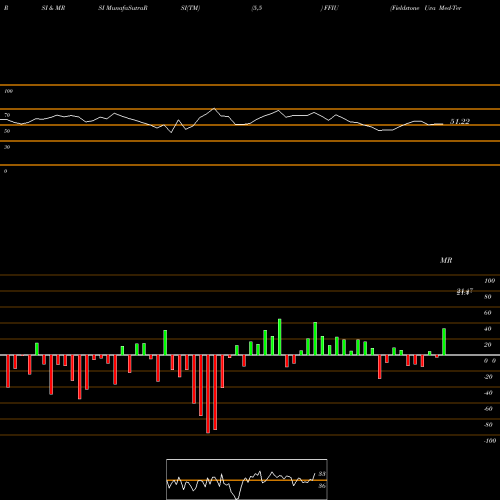Viewport: 500px width, 500px height.
Task: Click the '-100' label on MR axis
Action: pyautogui.click(x=490, y=441)
